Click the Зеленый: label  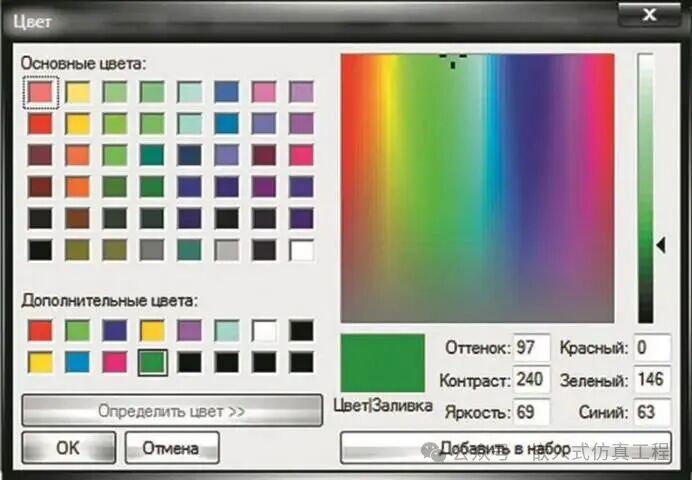(594, 380)
